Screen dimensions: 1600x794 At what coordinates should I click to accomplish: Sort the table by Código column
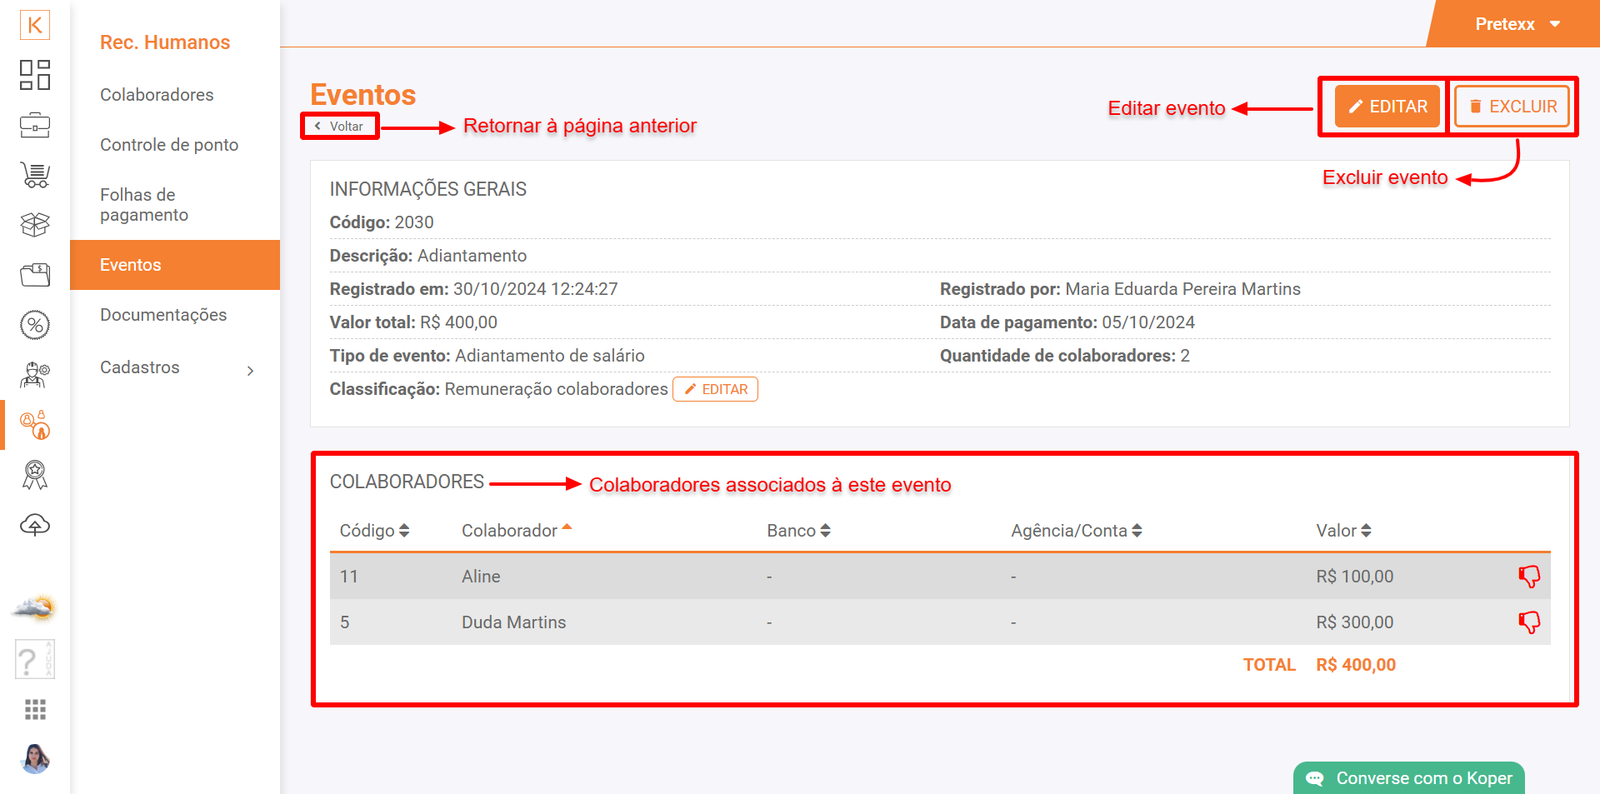(375, 531)
